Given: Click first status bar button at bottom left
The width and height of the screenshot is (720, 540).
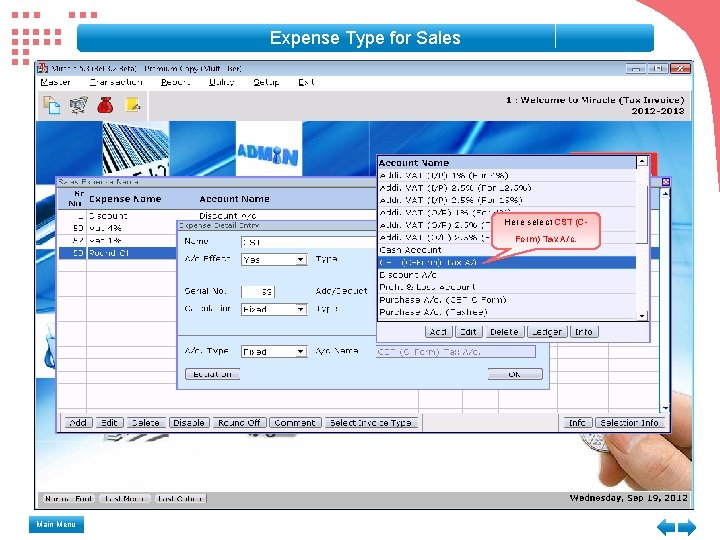Looking at the screenshot, I should pos(69,499).
